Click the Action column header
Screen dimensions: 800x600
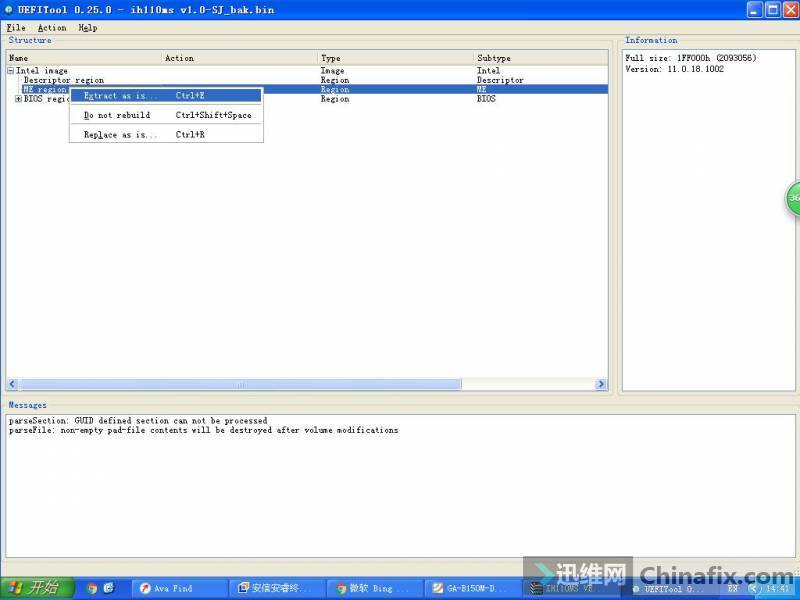[240, 58]
